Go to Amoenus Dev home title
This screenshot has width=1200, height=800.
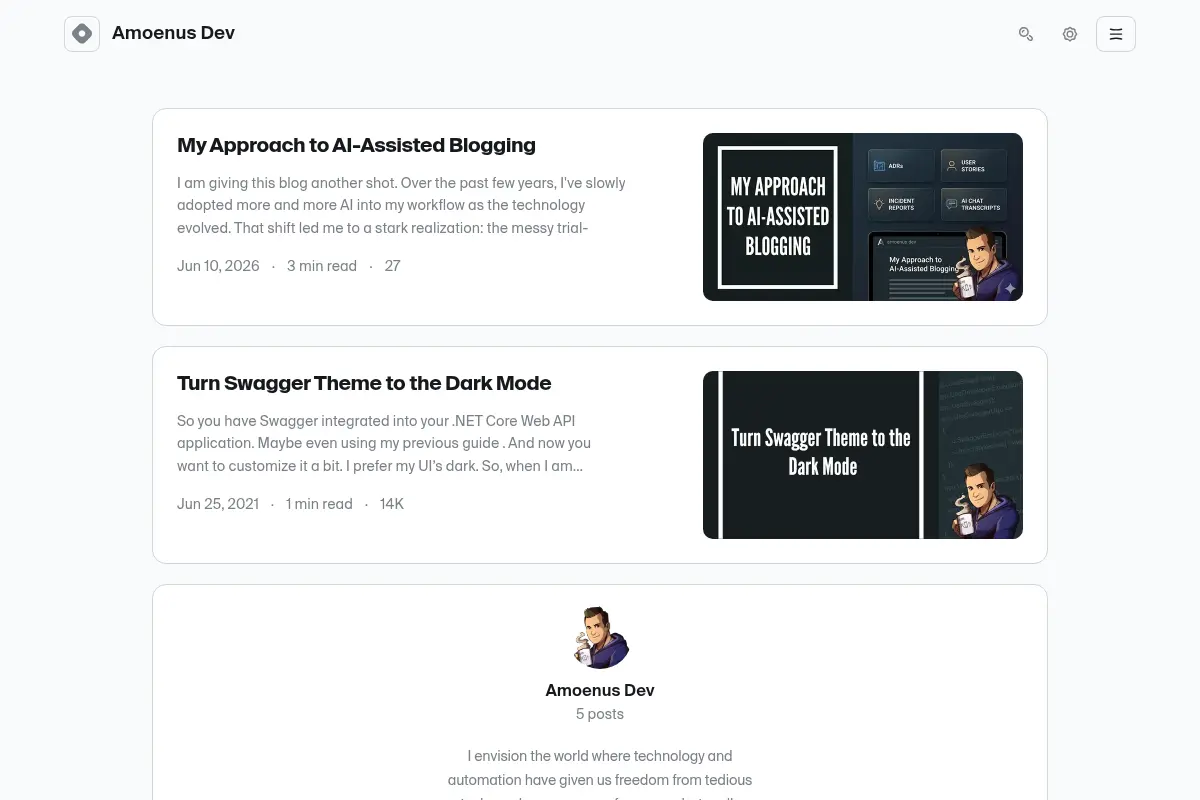[173, 33]
